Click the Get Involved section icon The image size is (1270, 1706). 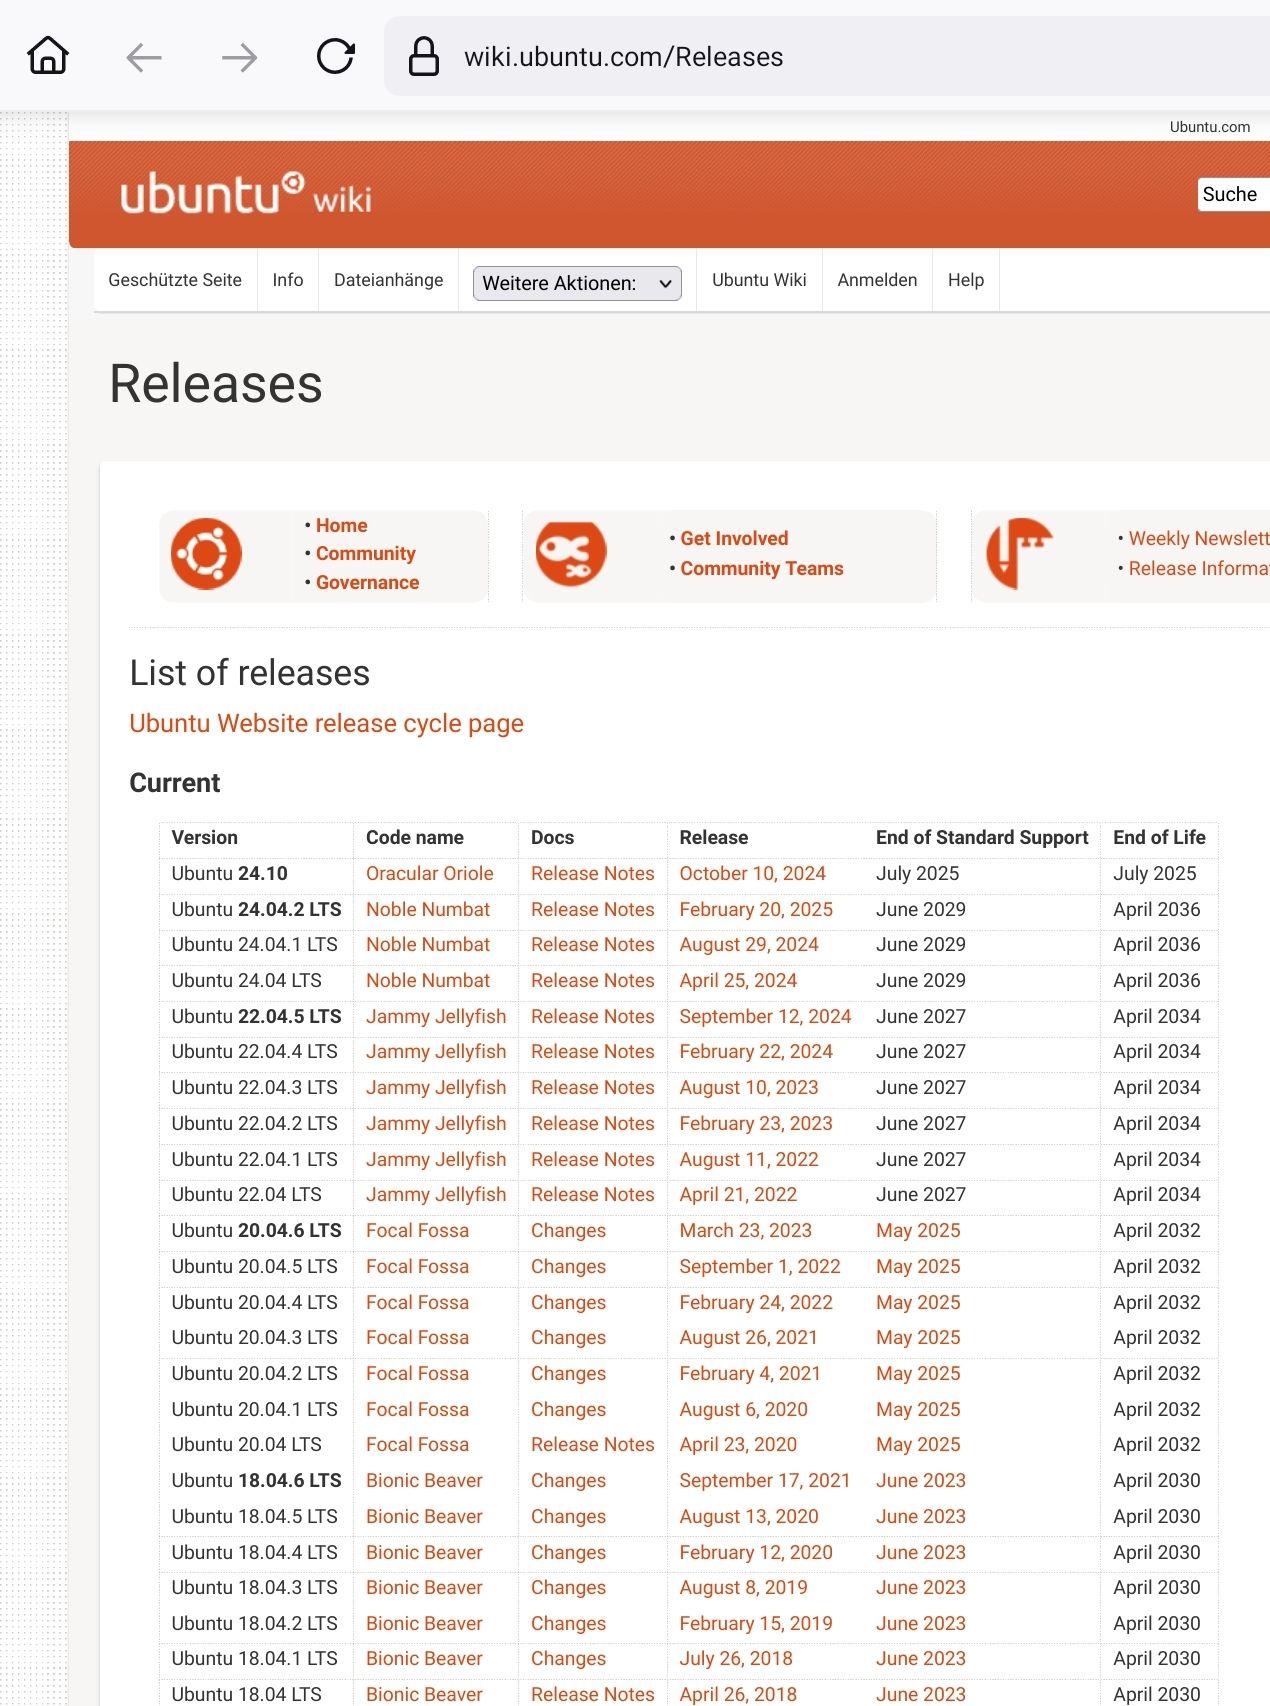click(x=571, y=553)
